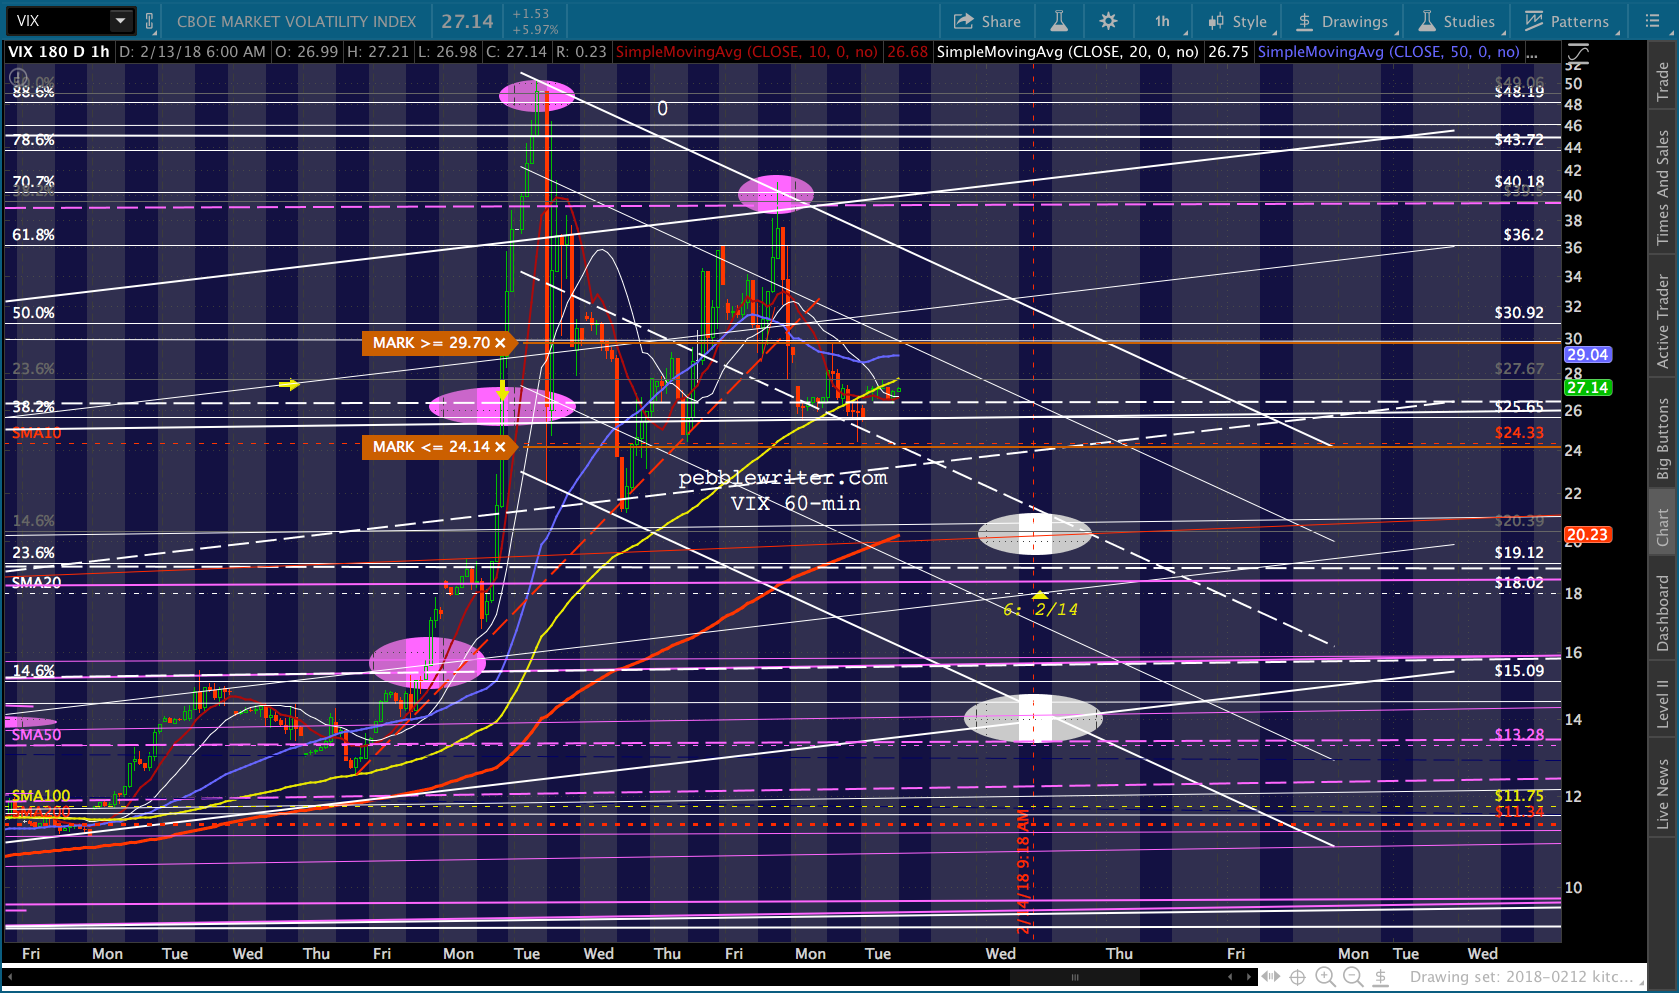Viewport: 1679px width, 993px height.
Task: Open the Drawing set 2018-0212 dropdown
Action: click(1525, 977)
